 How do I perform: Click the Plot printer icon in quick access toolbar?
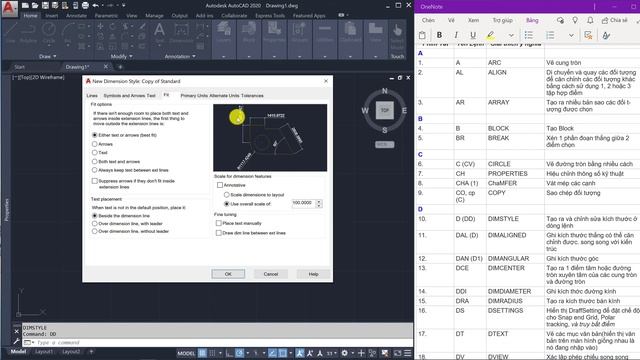pyautogui.click(x=85, y=6)
